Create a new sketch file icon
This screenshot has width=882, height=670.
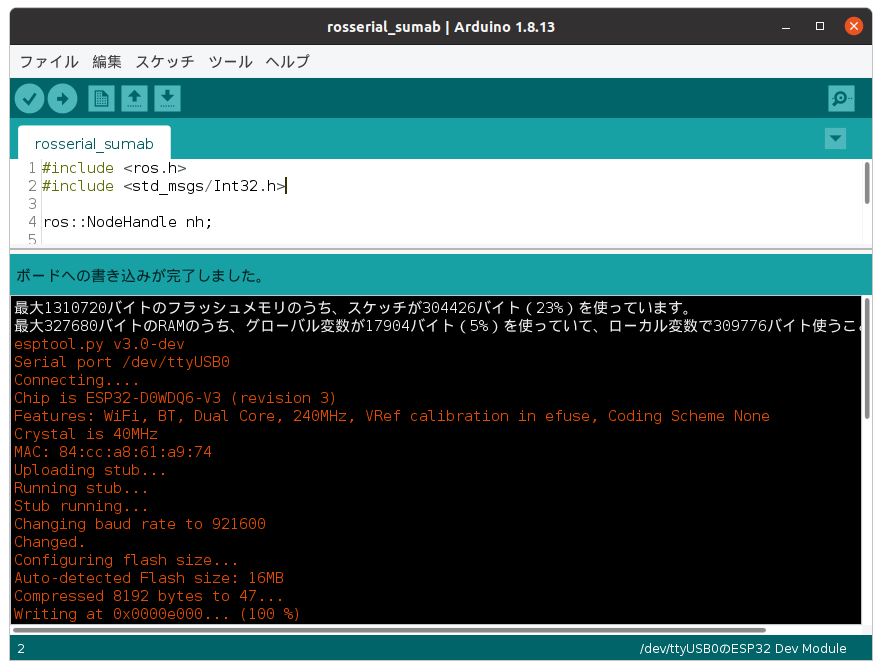[x=101, y=99]
